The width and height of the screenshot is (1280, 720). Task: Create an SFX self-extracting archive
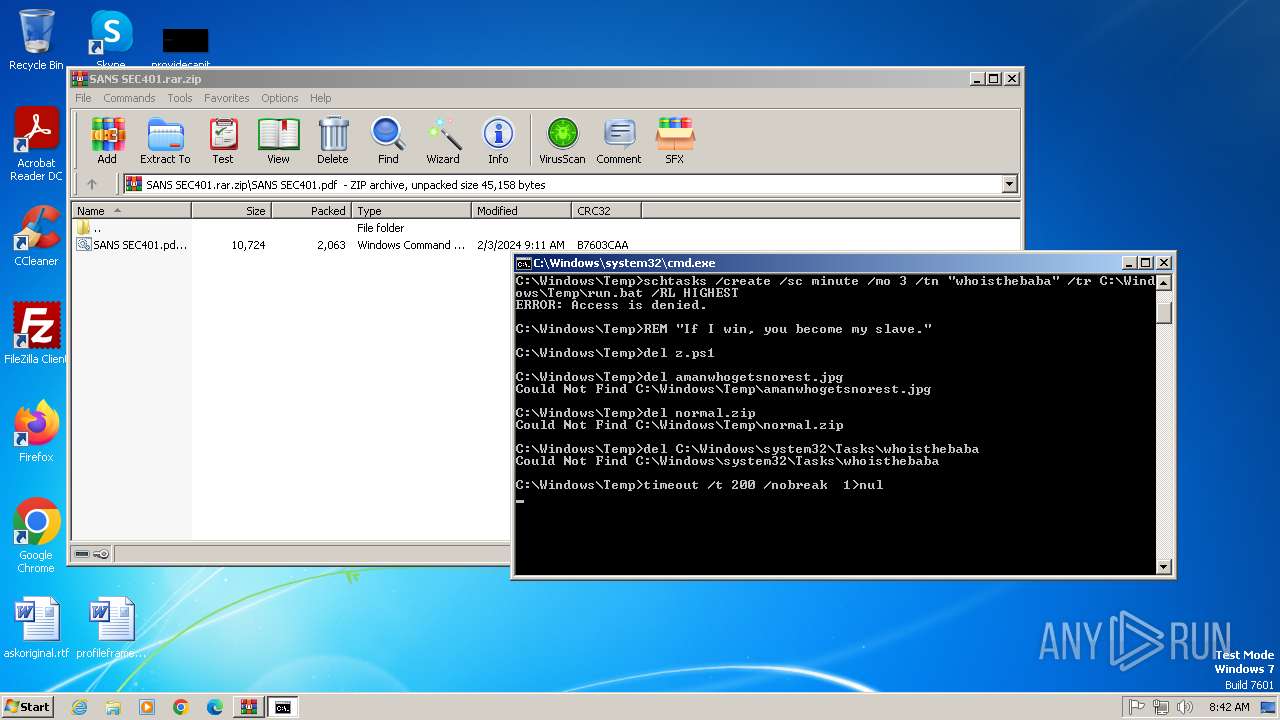pos(675,140)
